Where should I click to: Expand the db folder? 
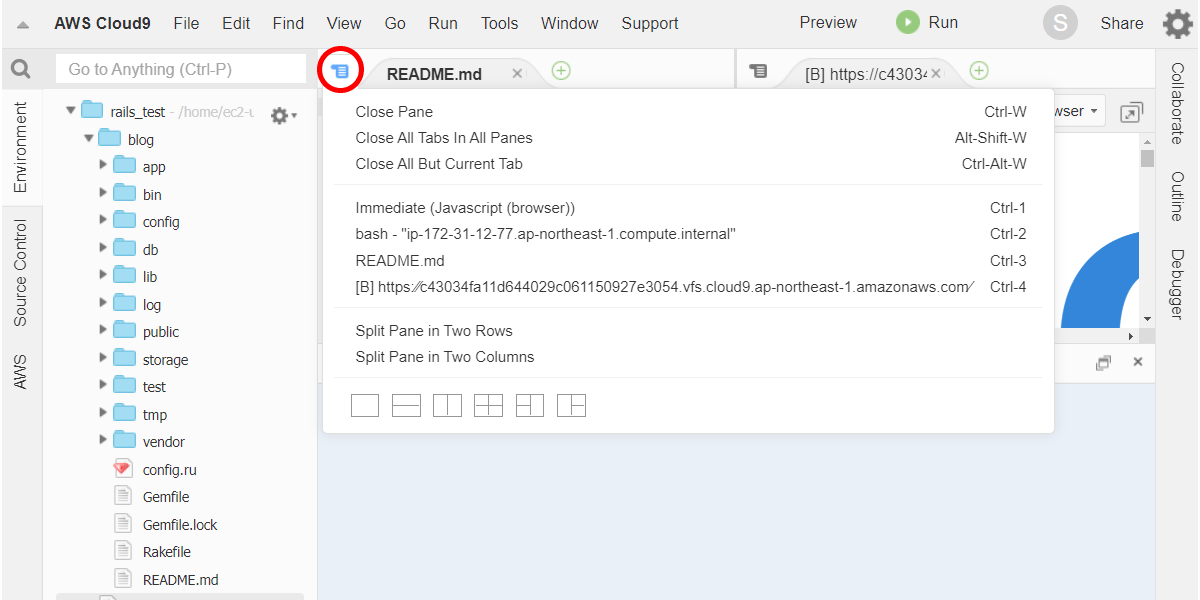(103, 248)
